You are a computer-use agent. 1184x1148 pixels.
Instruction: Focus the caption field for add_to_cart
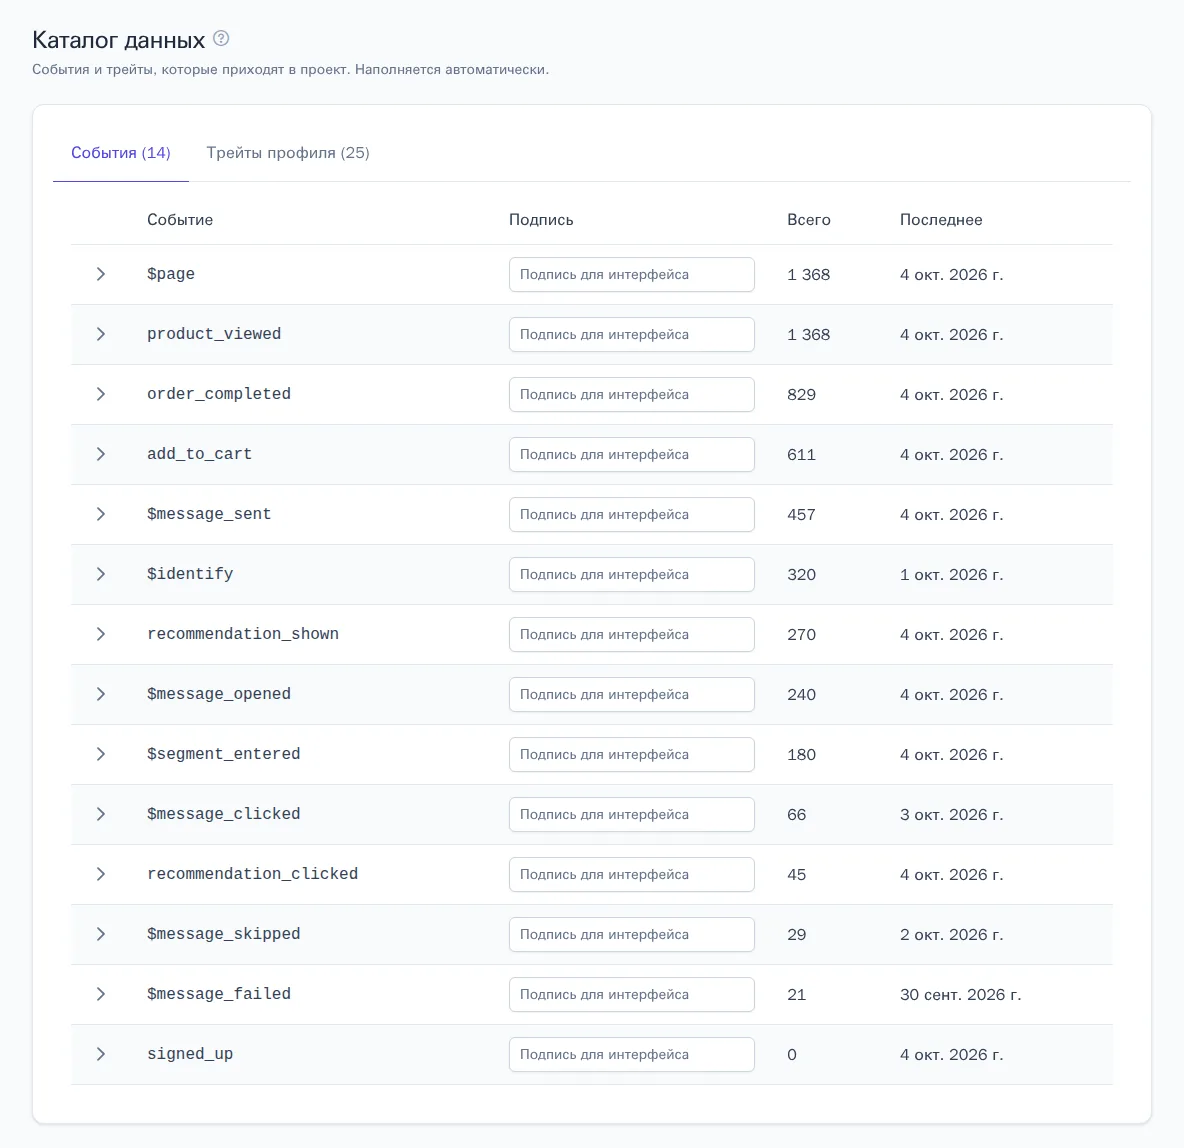tap(631, 455)
